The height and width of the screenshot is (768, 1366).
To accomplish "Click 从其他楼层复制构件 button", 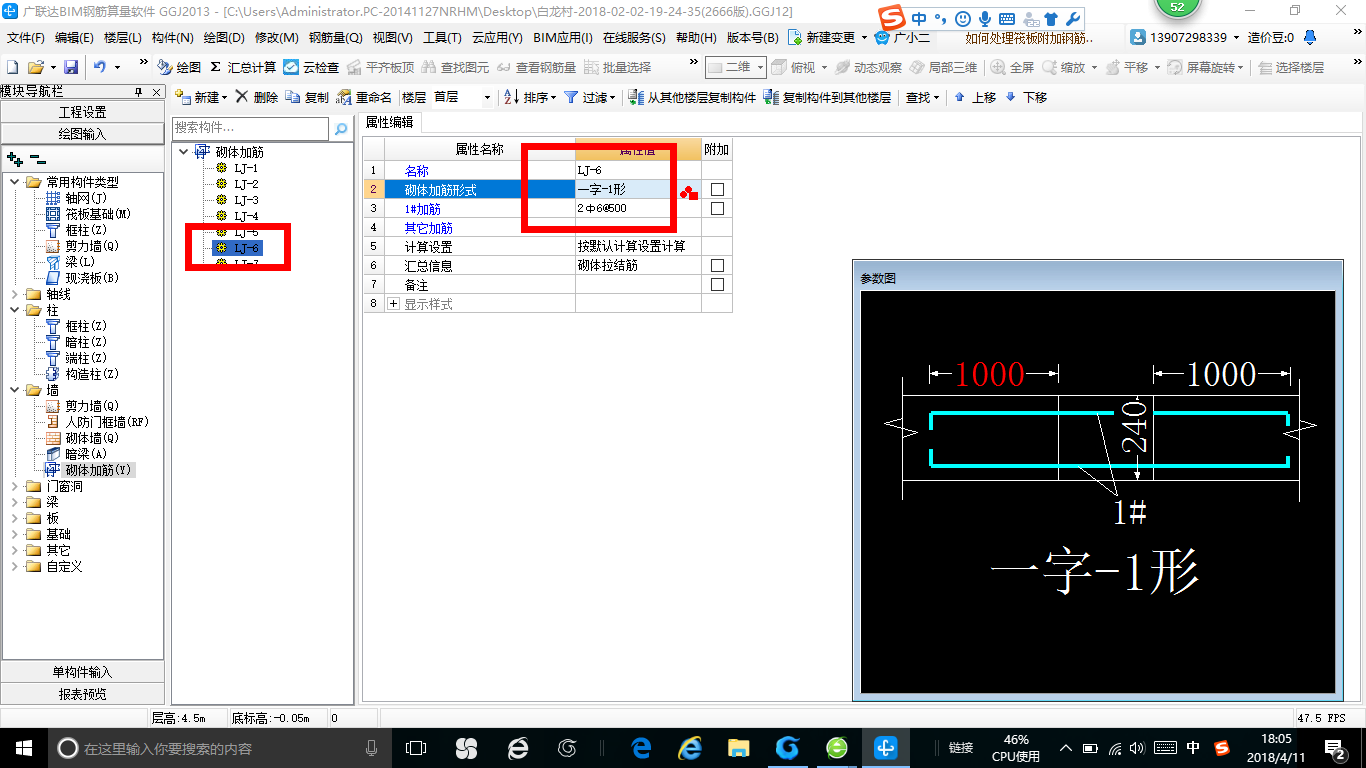I will pos(692,97).
